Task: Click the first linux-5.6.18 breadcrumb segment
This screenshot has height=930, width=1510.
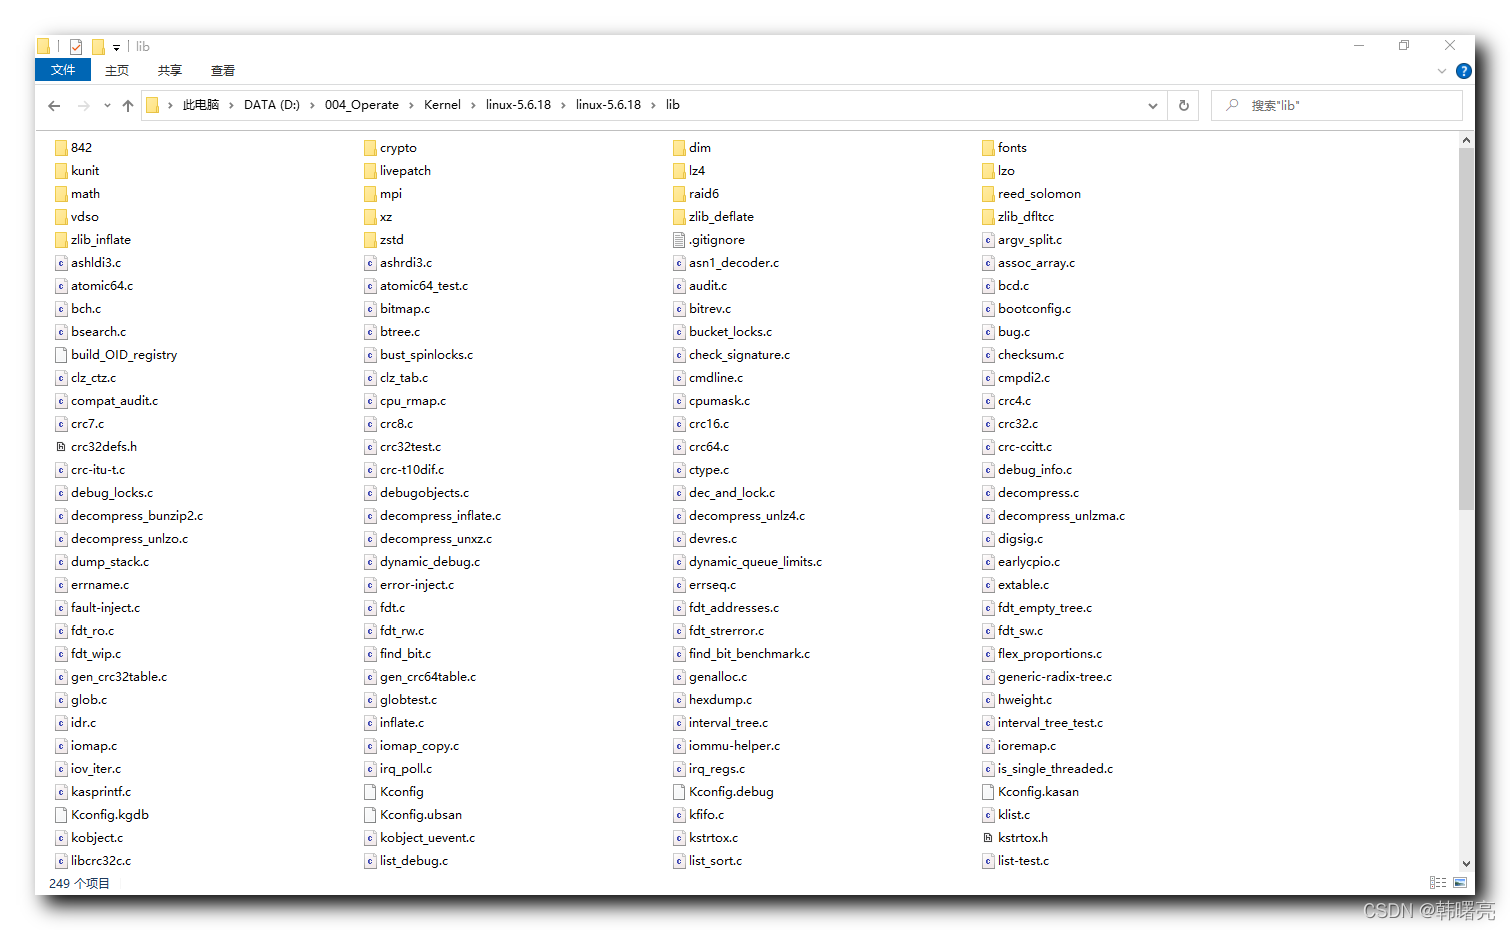Action: click(518, 105)
